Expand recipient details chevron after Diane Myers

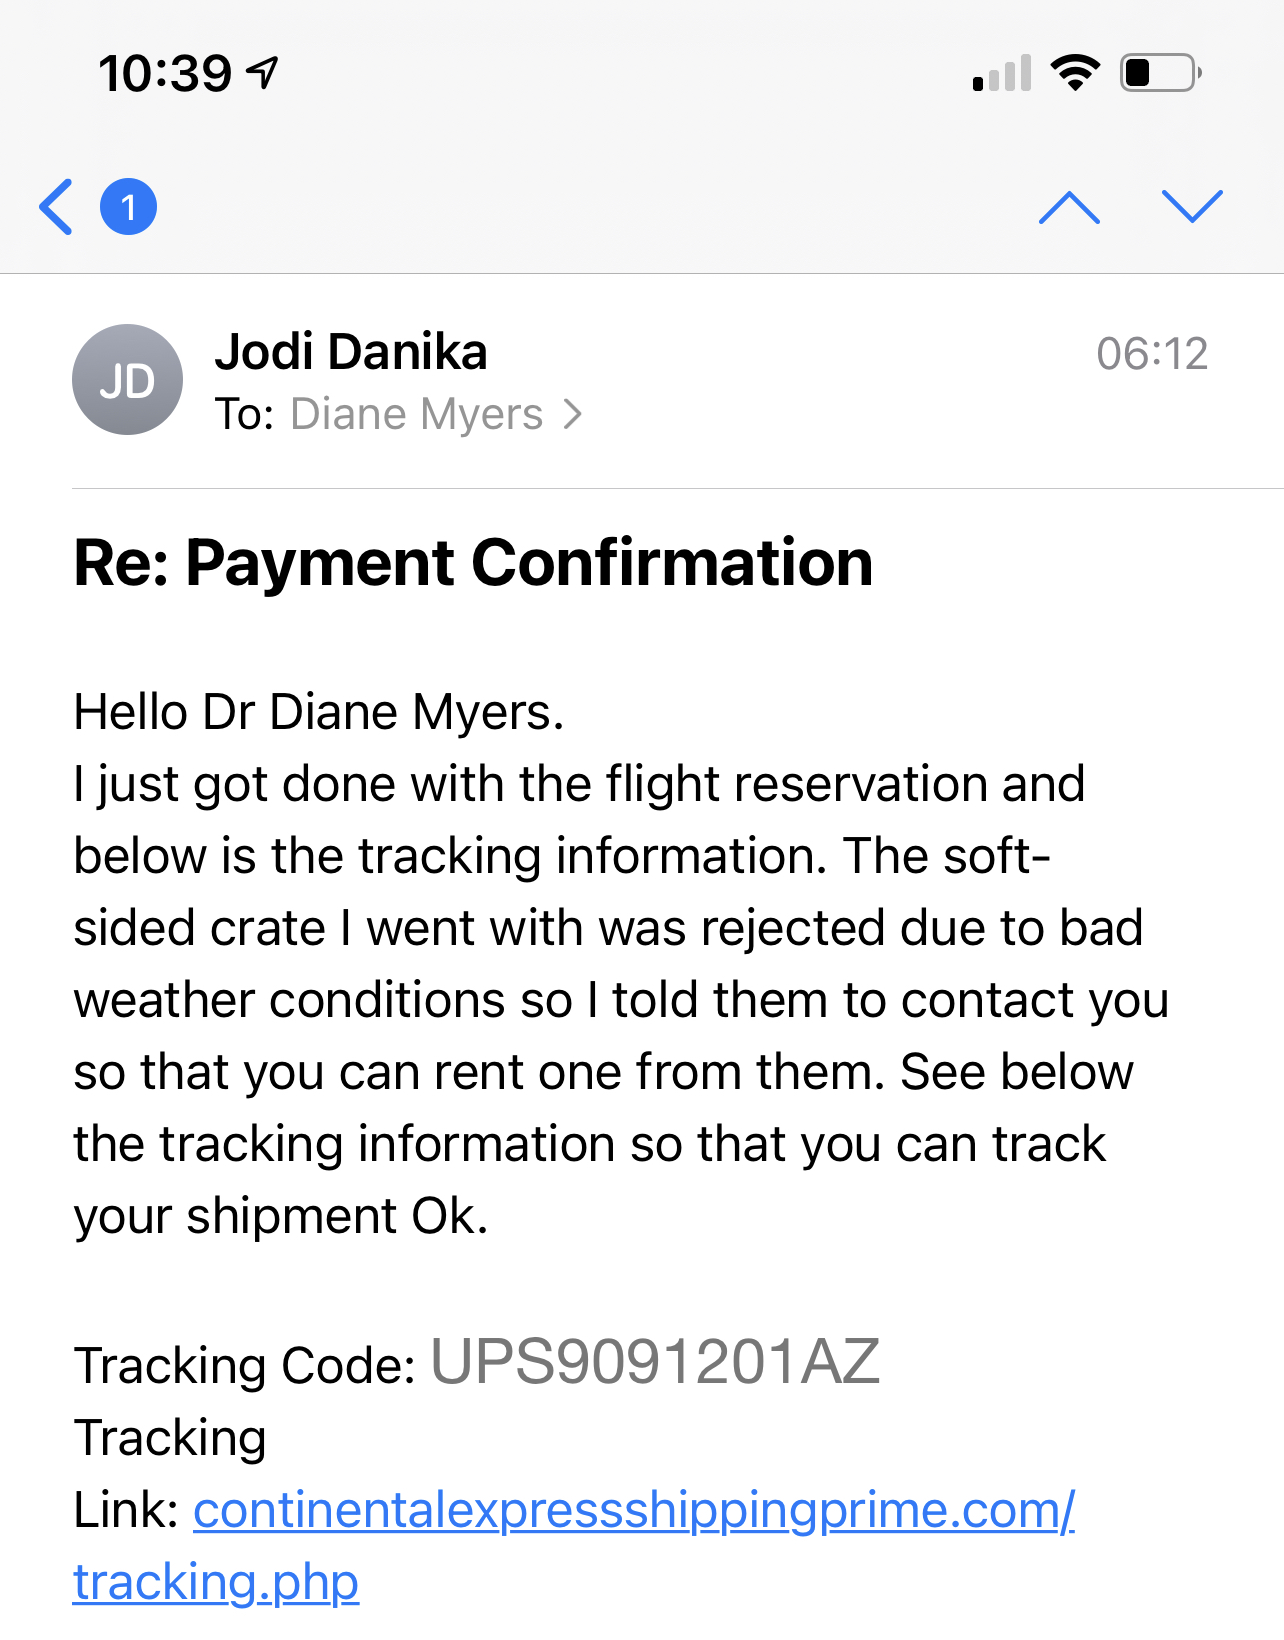tap(572, 414)
